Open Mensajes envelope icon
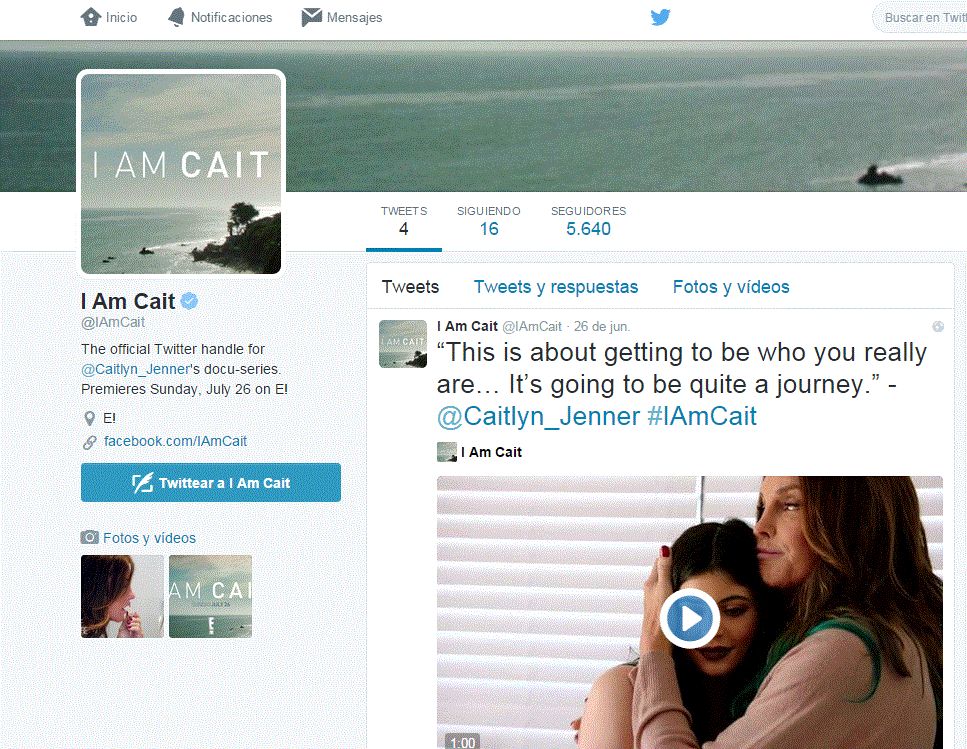The image size is (967, 749). (x=311, y=17)
